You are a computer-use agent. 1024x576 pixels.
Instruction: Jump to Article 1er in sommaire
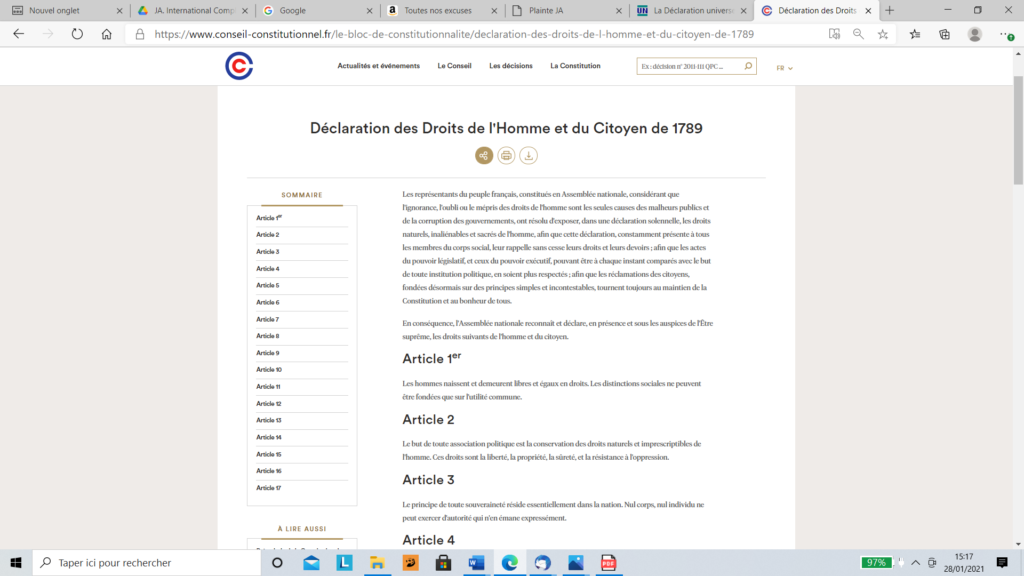coord(269,217)
